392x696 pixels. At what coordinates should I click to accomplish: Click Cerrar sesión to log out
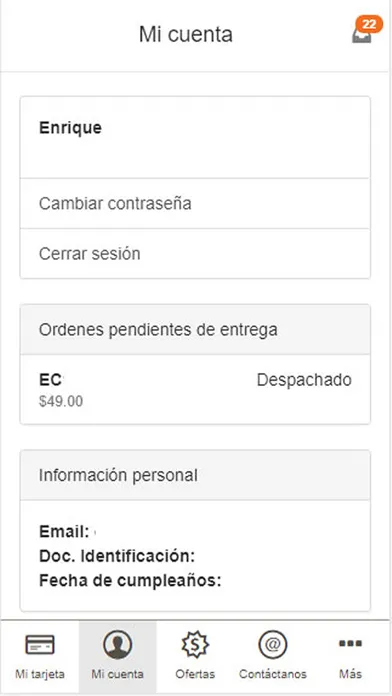(x=195, y=254)
